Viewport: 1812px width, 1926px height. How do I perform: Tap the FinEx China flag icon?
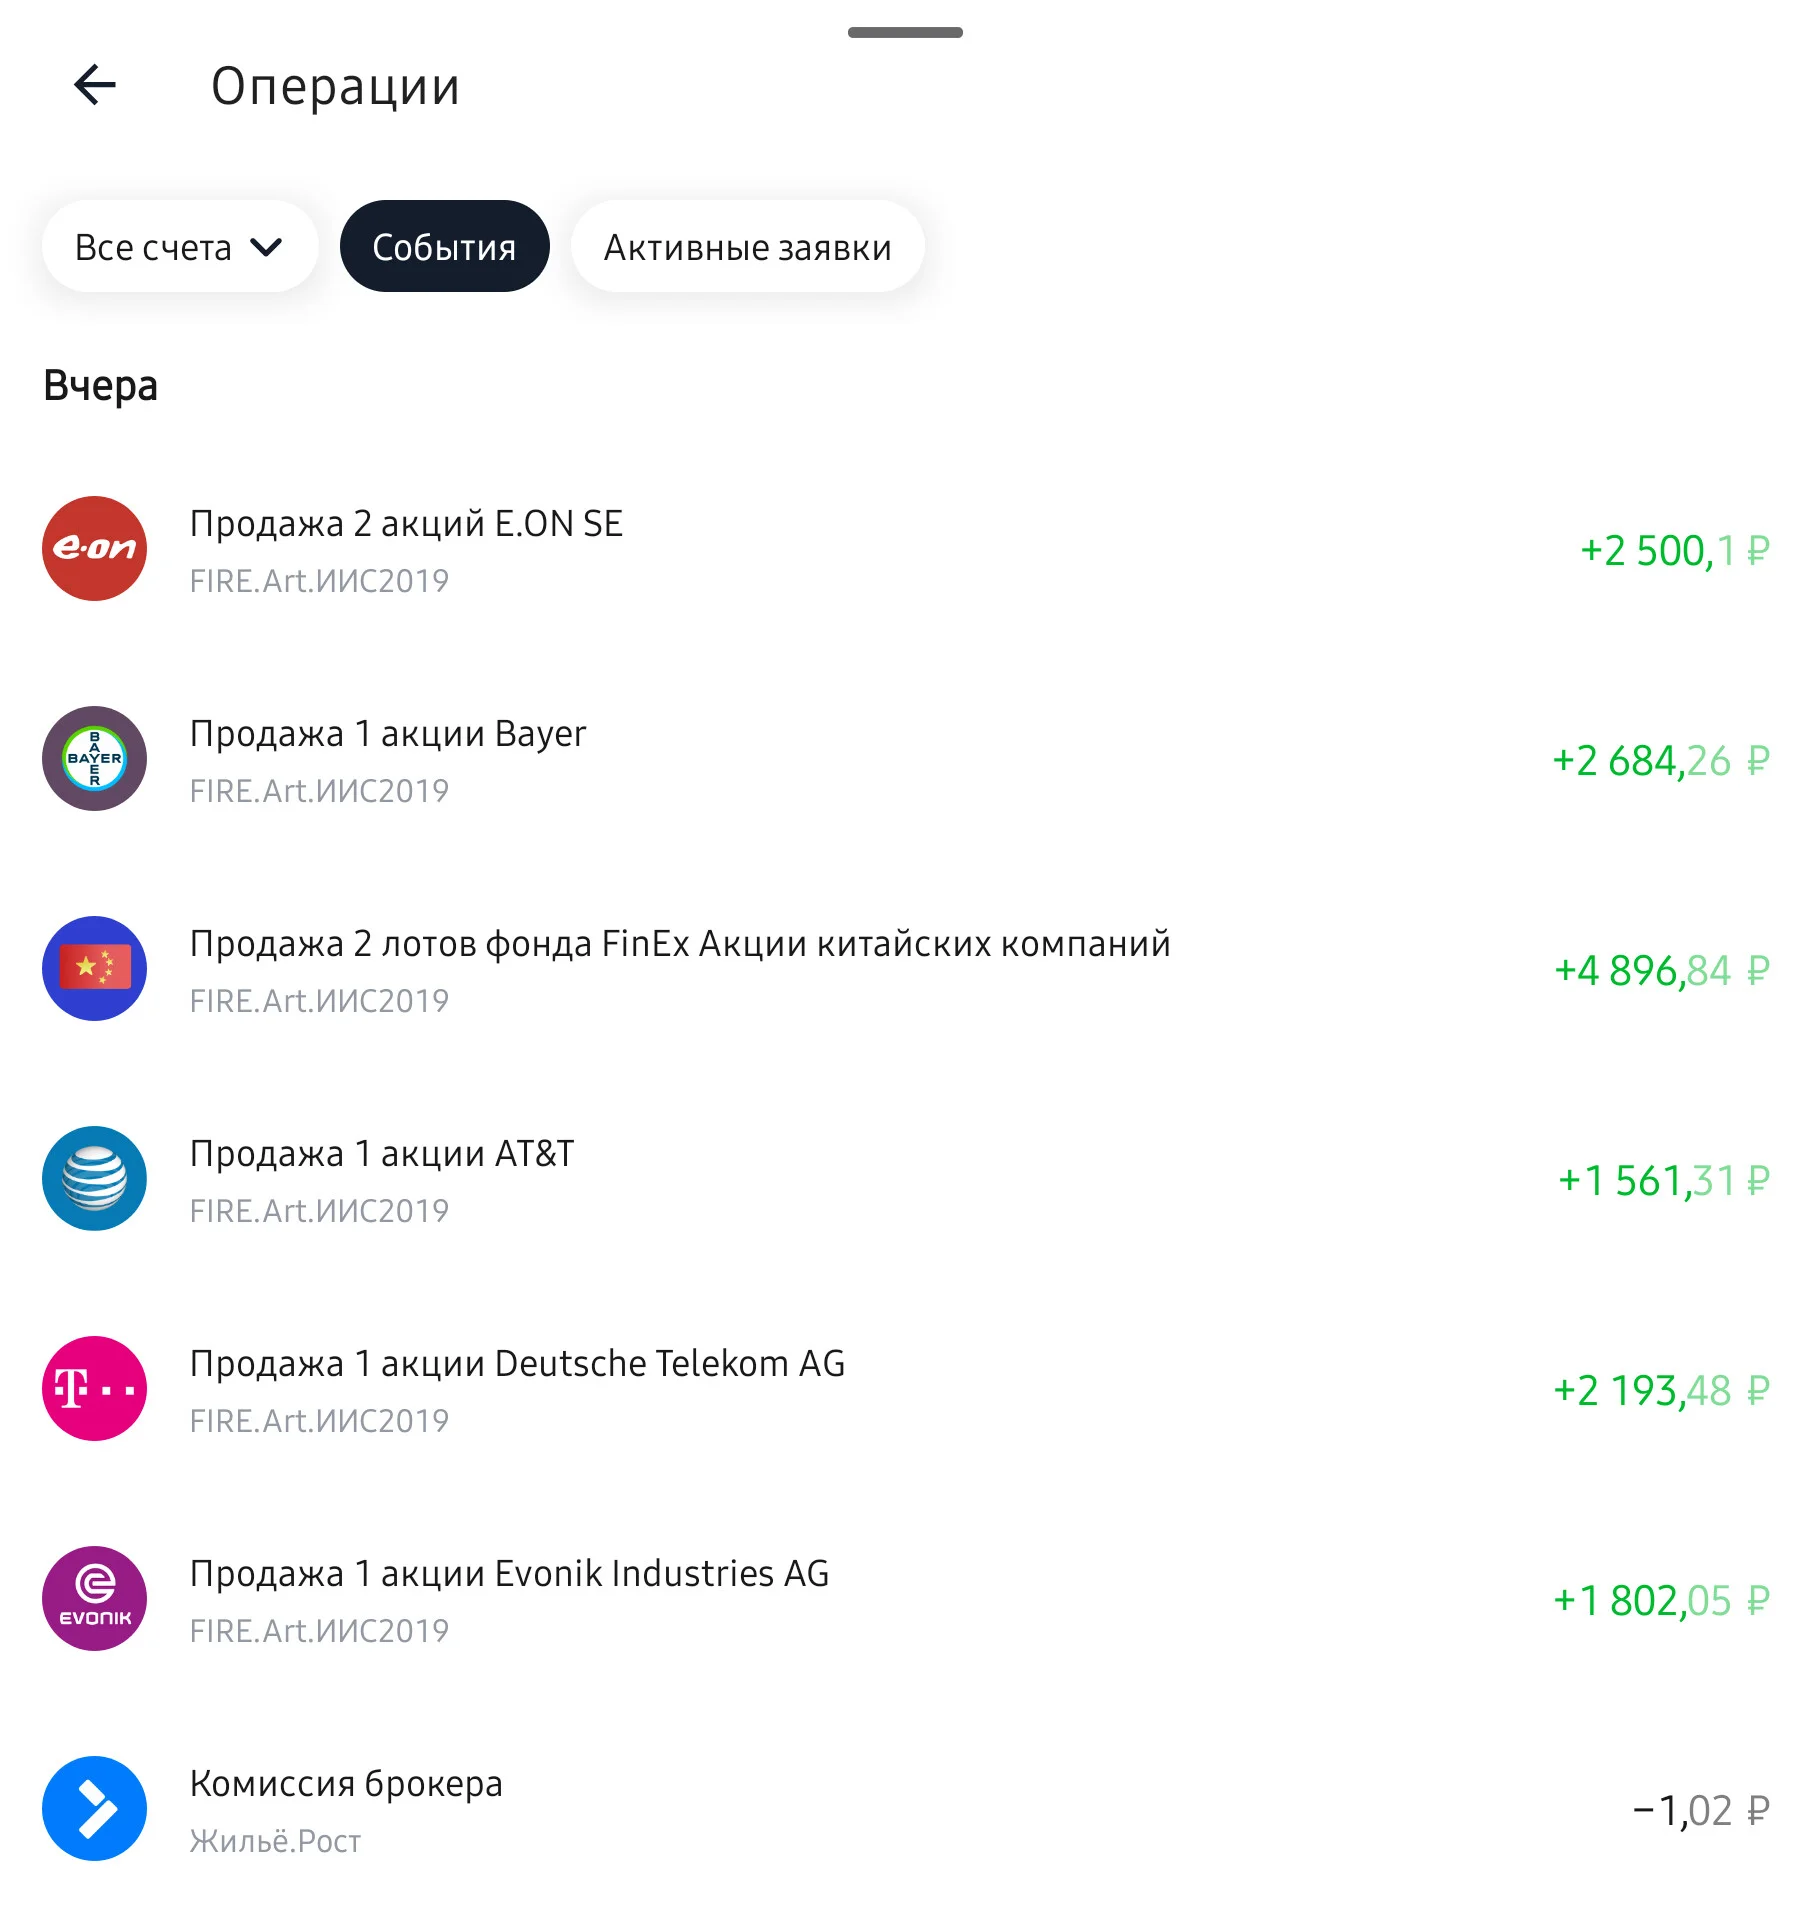coord(94,968)
